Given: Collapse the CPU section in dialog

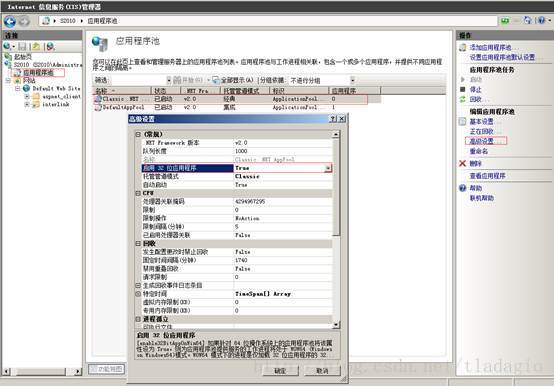Looking at the screenshot, I should coord(138,193).
